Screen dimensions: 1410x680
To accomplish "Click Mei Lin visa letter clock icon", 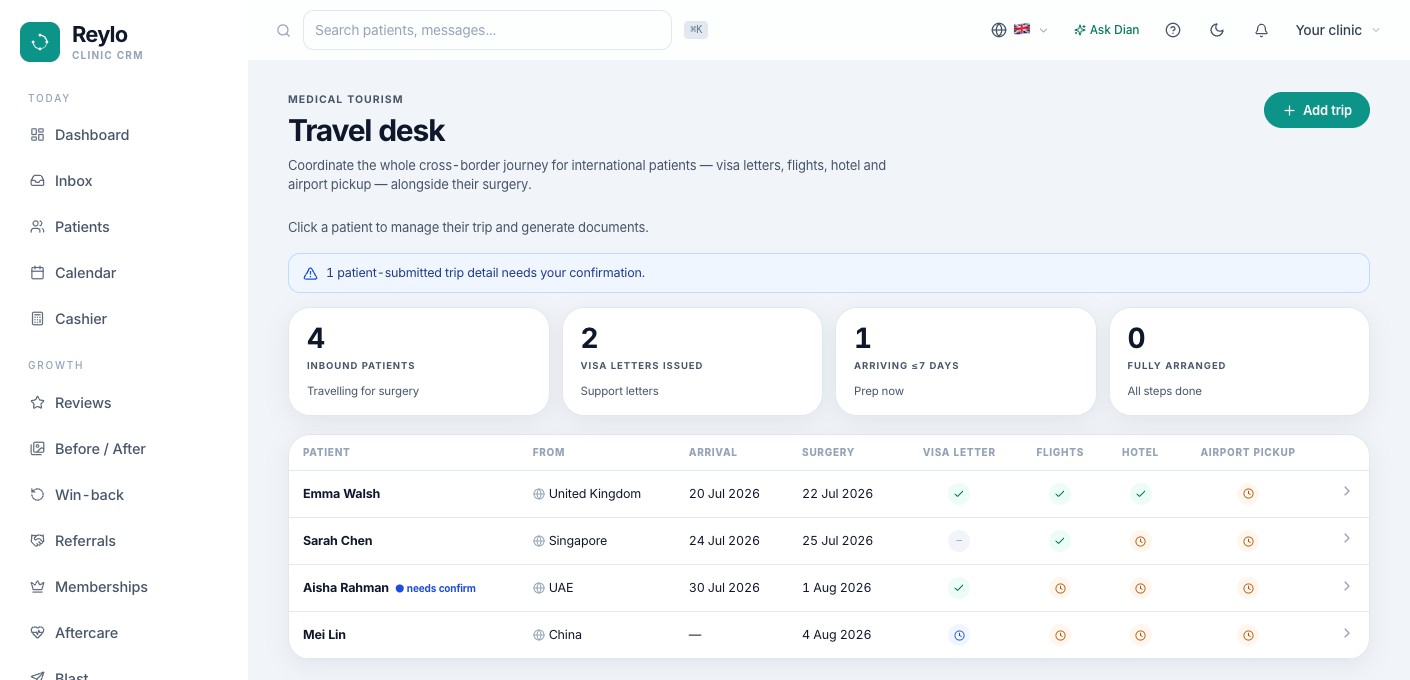I will pyautogui.click(x=959, y=635).
